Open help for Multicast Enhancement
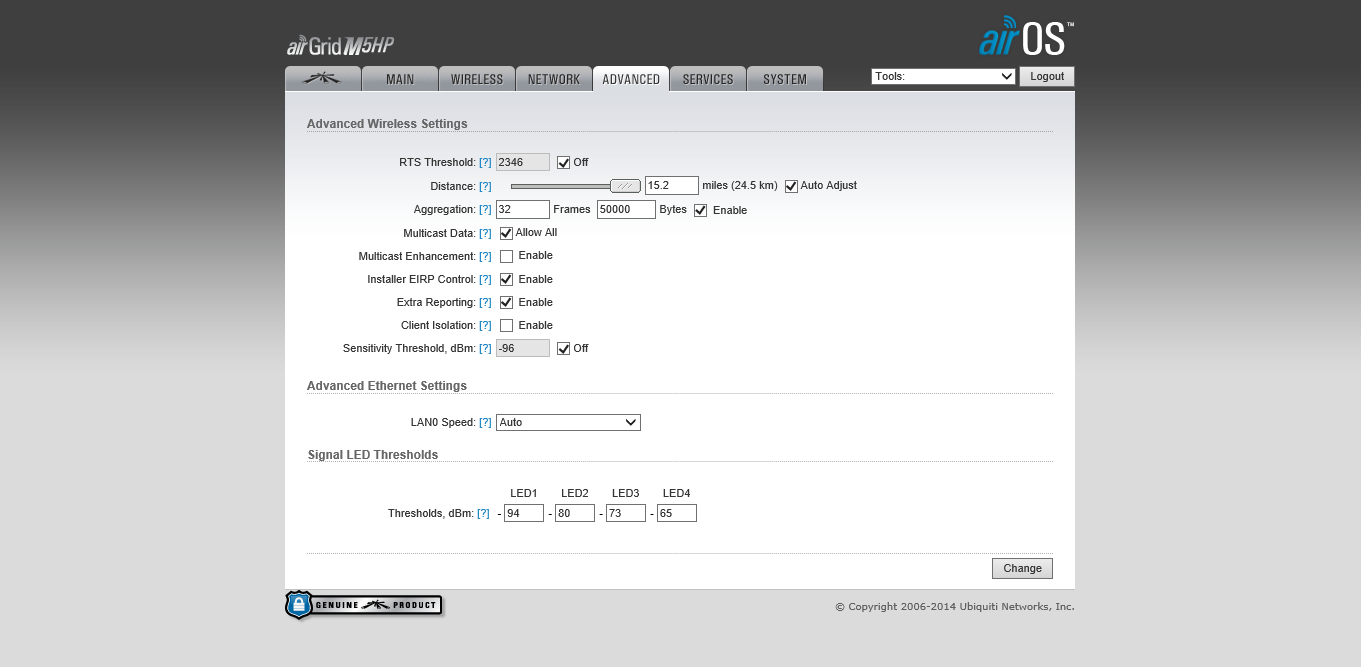Image resolution: width=1361 pixels, height=667 pixels. click(485, 256)
